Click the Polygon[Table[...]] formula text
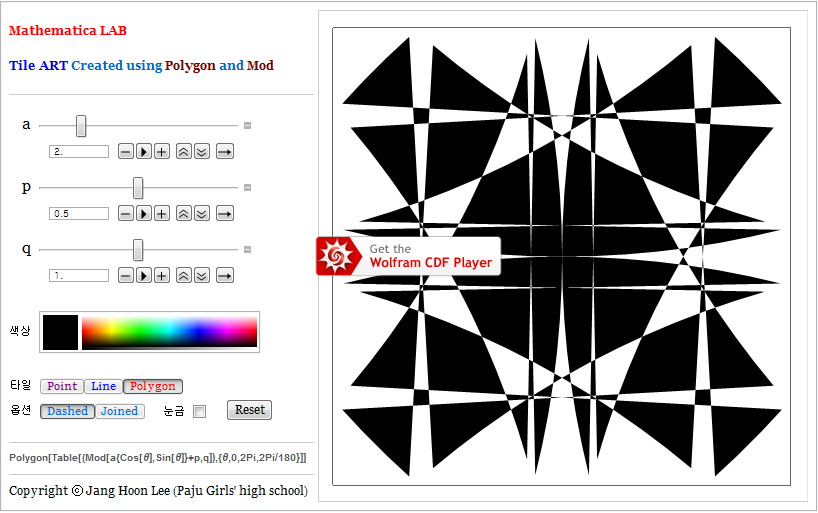Viewport: 818px width, 513px height. tap(158, 458)
